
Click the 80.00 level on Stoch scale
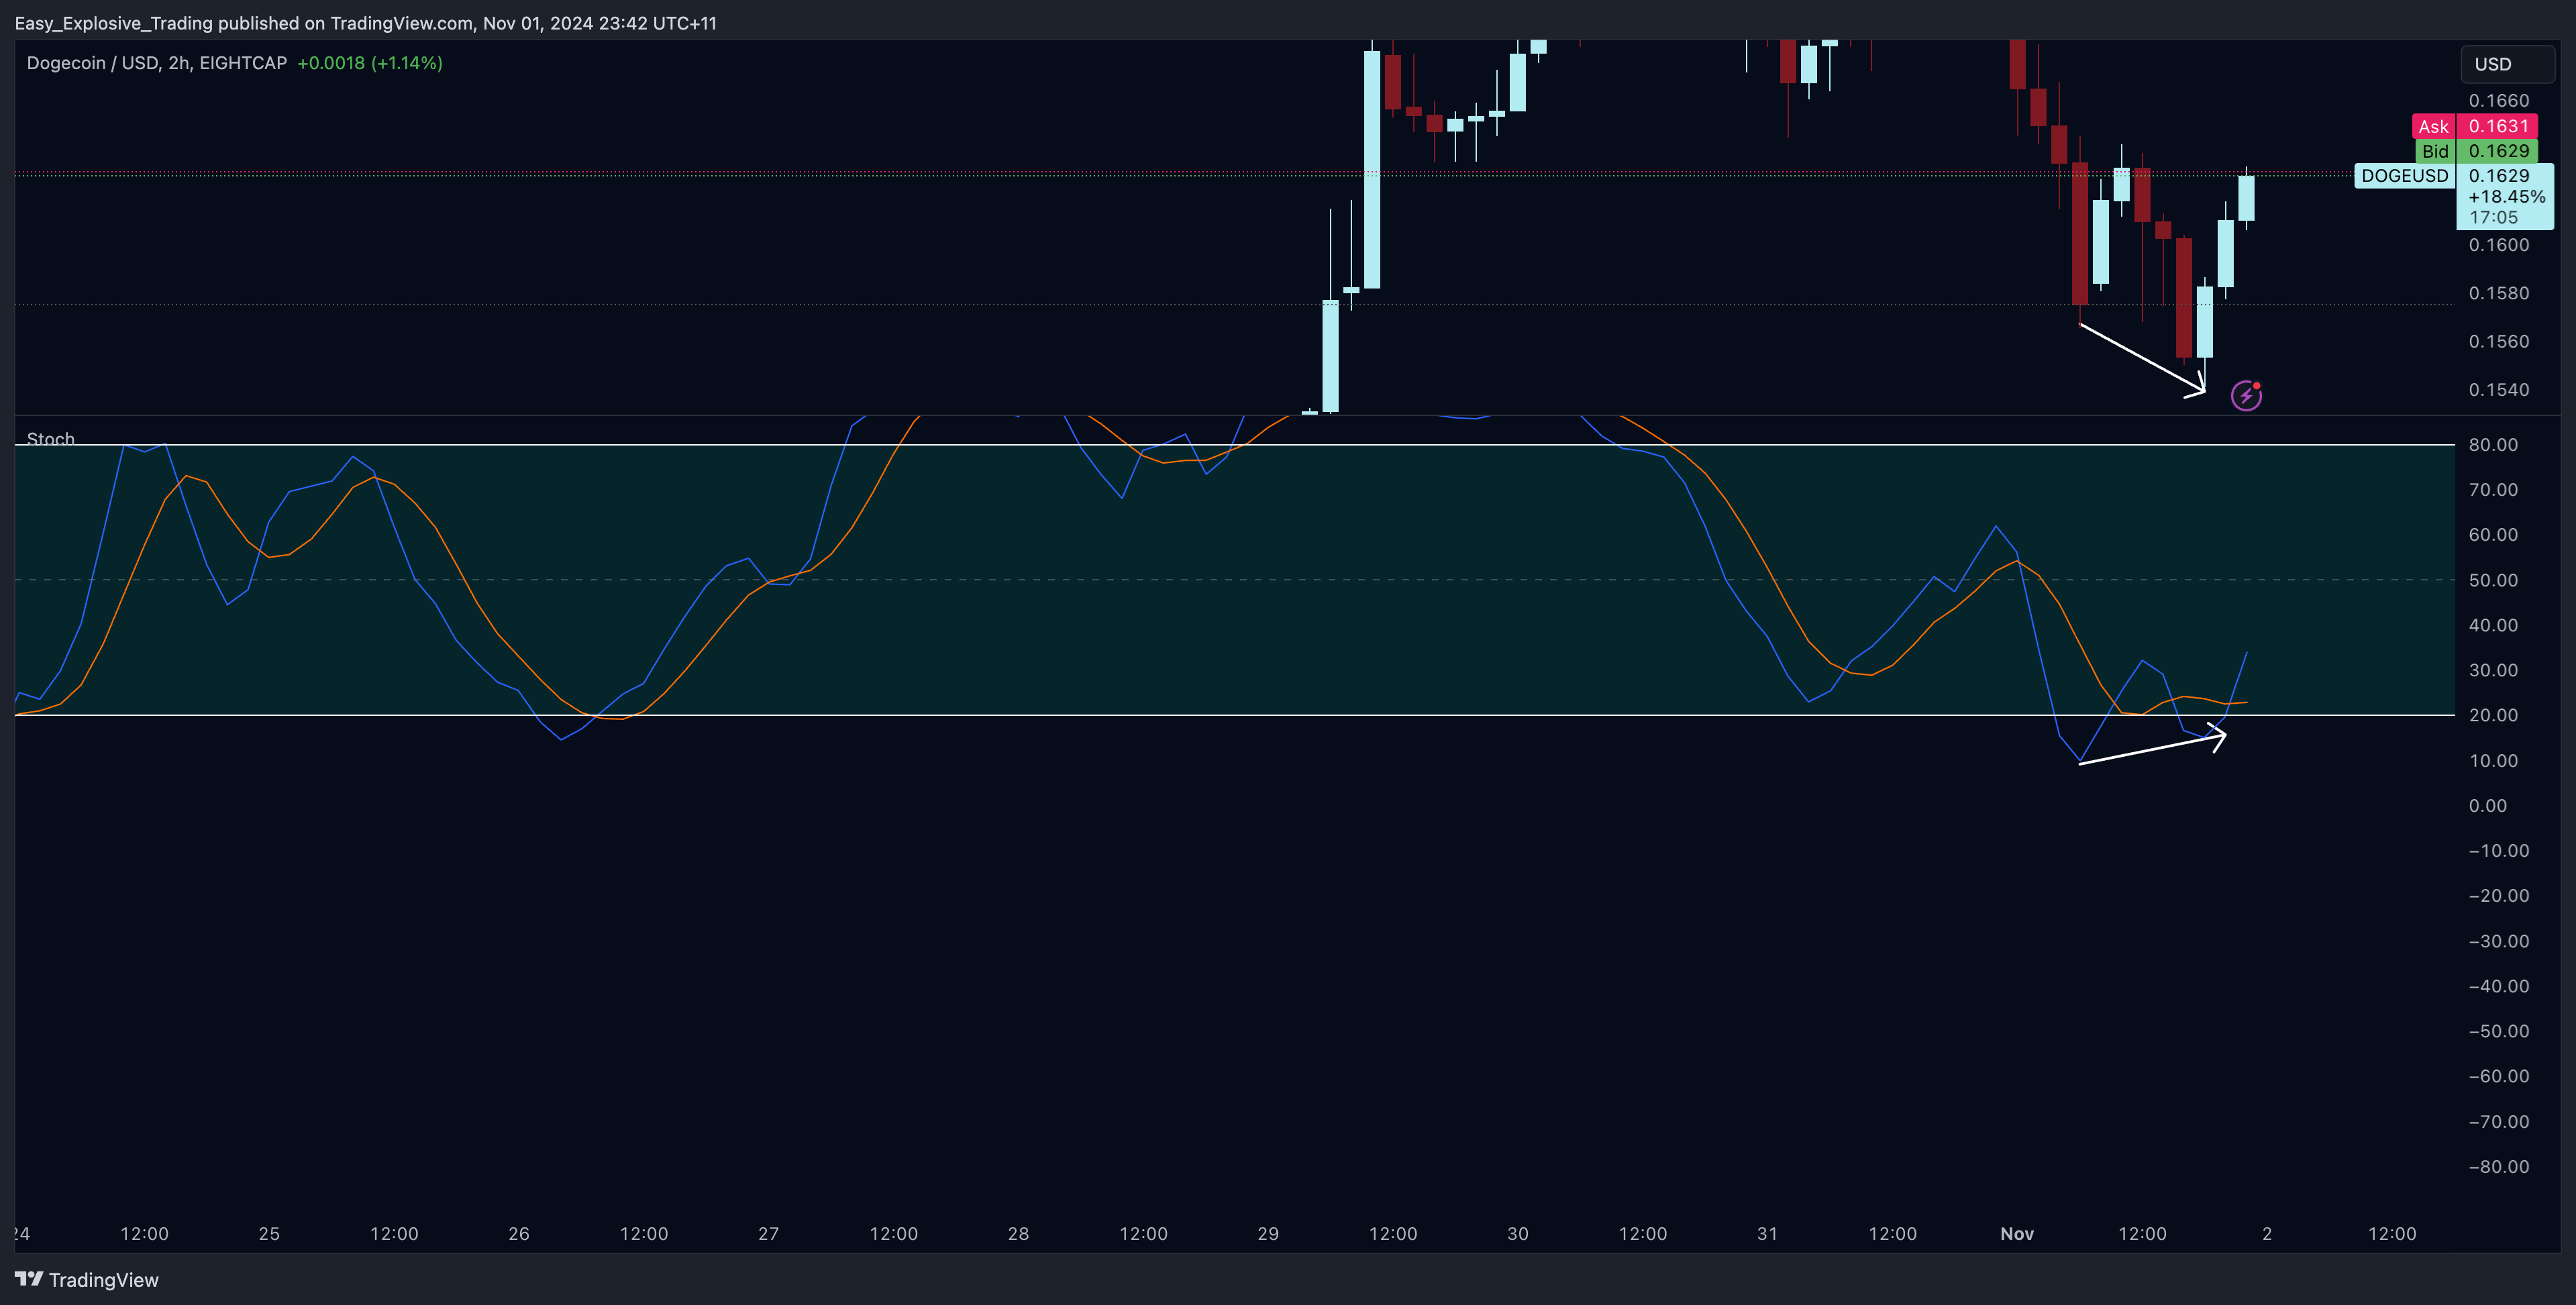pyautogui.click(x=2493, y=445)
